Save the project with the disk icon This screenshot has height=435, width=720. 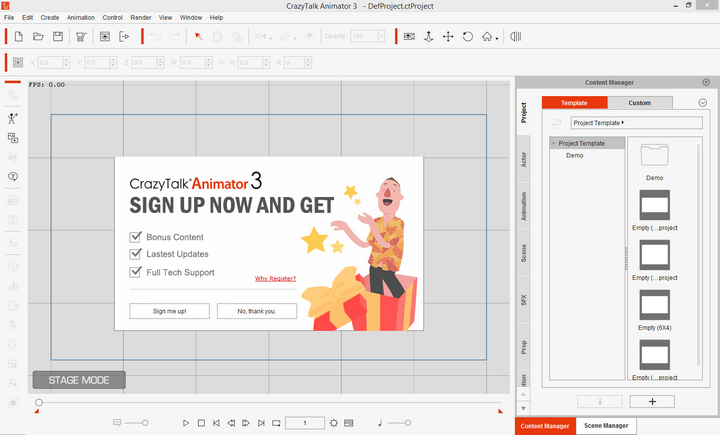pyautogui.click(x=58, y=37)
